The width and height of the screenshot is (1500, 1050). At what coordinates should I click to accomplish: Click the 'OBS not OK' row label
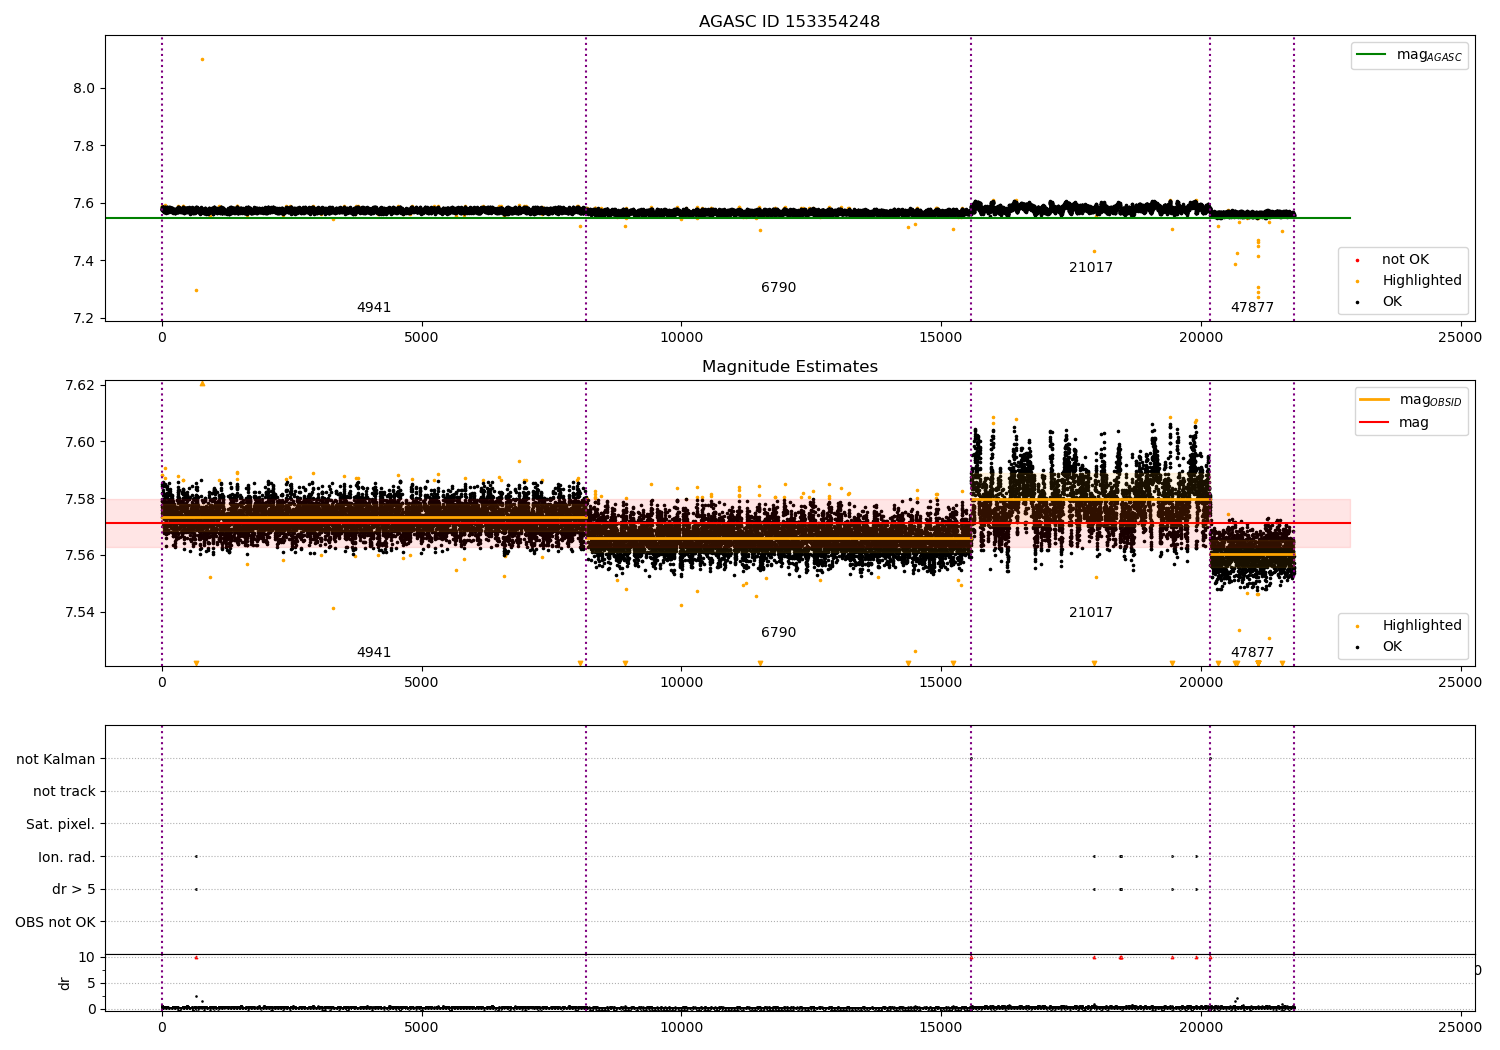(x=56, y=923)
